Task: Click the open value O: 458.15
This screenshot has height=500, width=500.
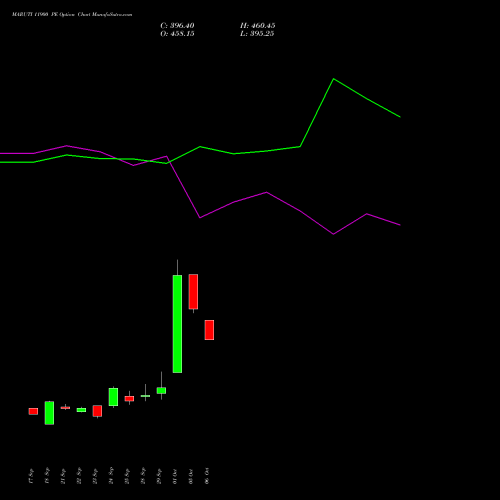Action: click(177, 34)
